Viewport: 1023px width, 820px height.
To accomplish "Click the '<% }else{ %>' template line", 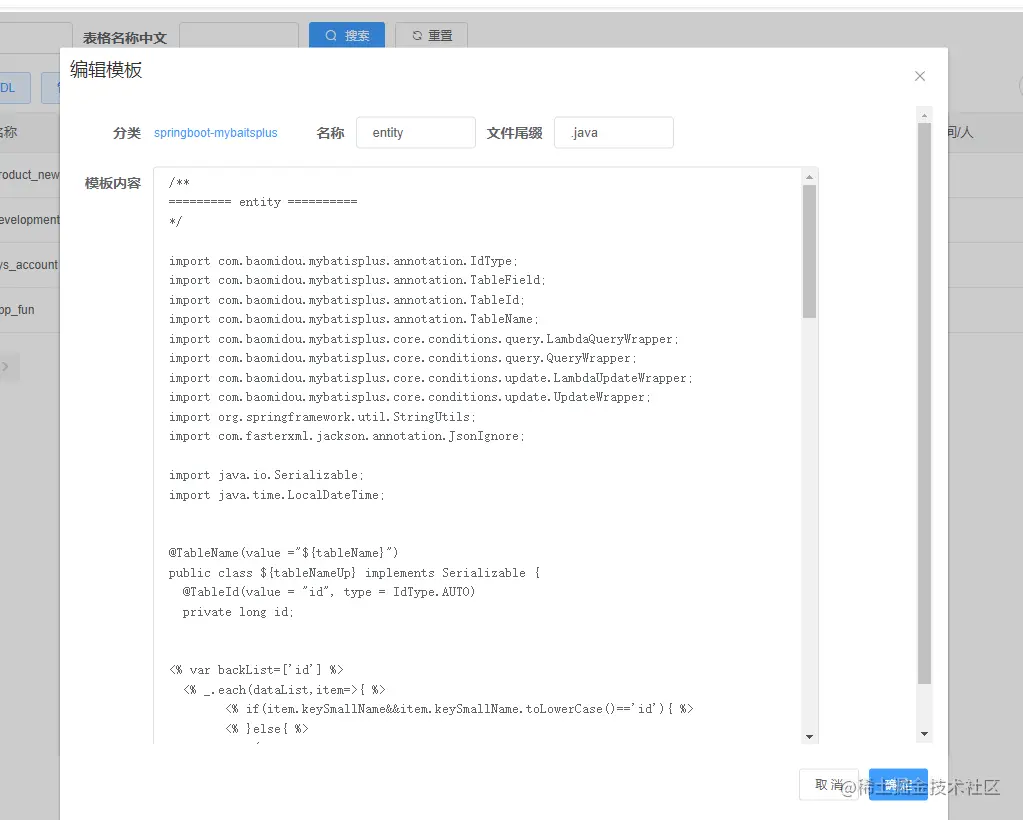I will coord(267,729).
